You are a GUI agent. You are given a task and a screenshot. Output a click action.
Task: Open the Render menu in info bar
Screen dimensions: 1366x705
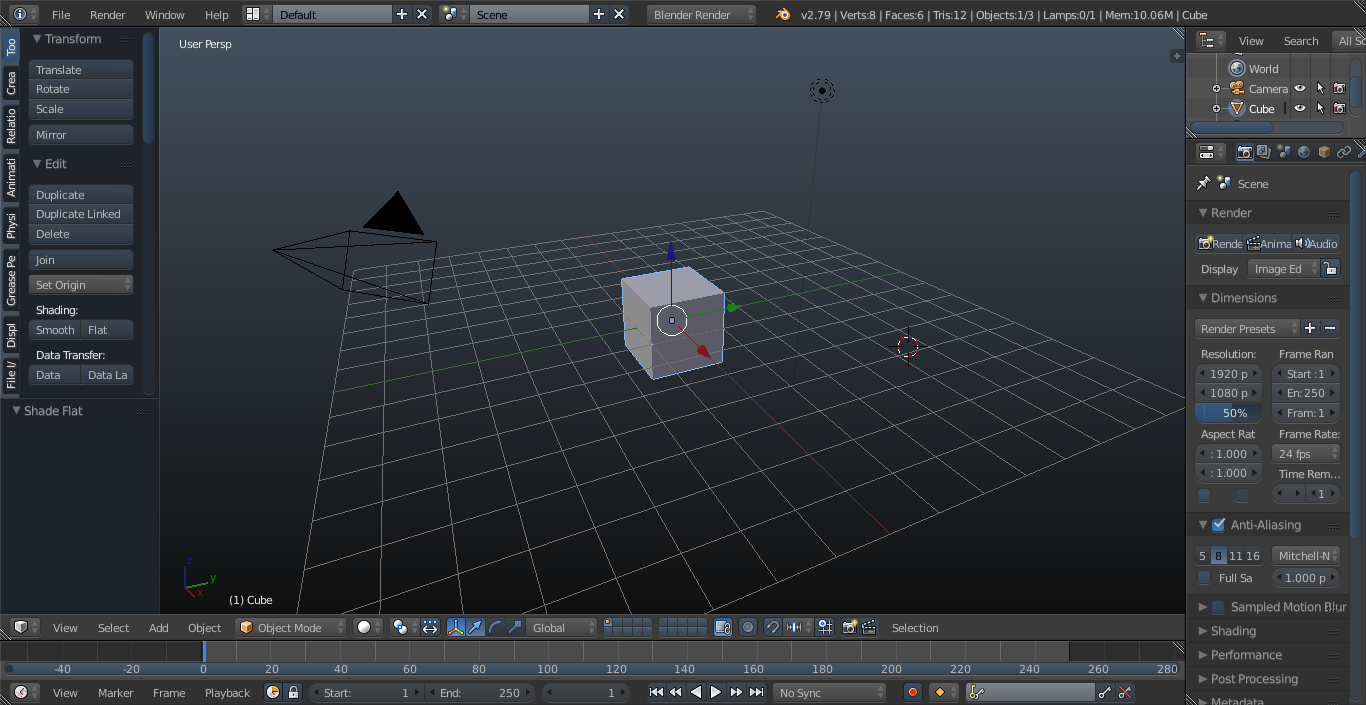point(108,14)
